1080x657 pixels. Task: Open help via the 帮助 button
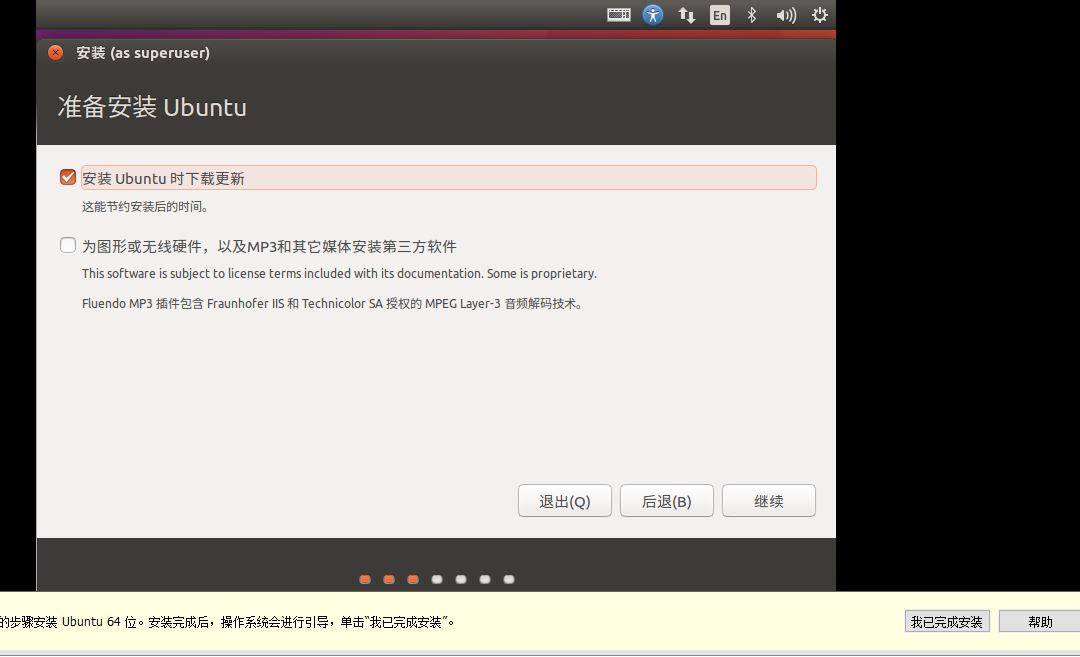[x=1039, y=621]
